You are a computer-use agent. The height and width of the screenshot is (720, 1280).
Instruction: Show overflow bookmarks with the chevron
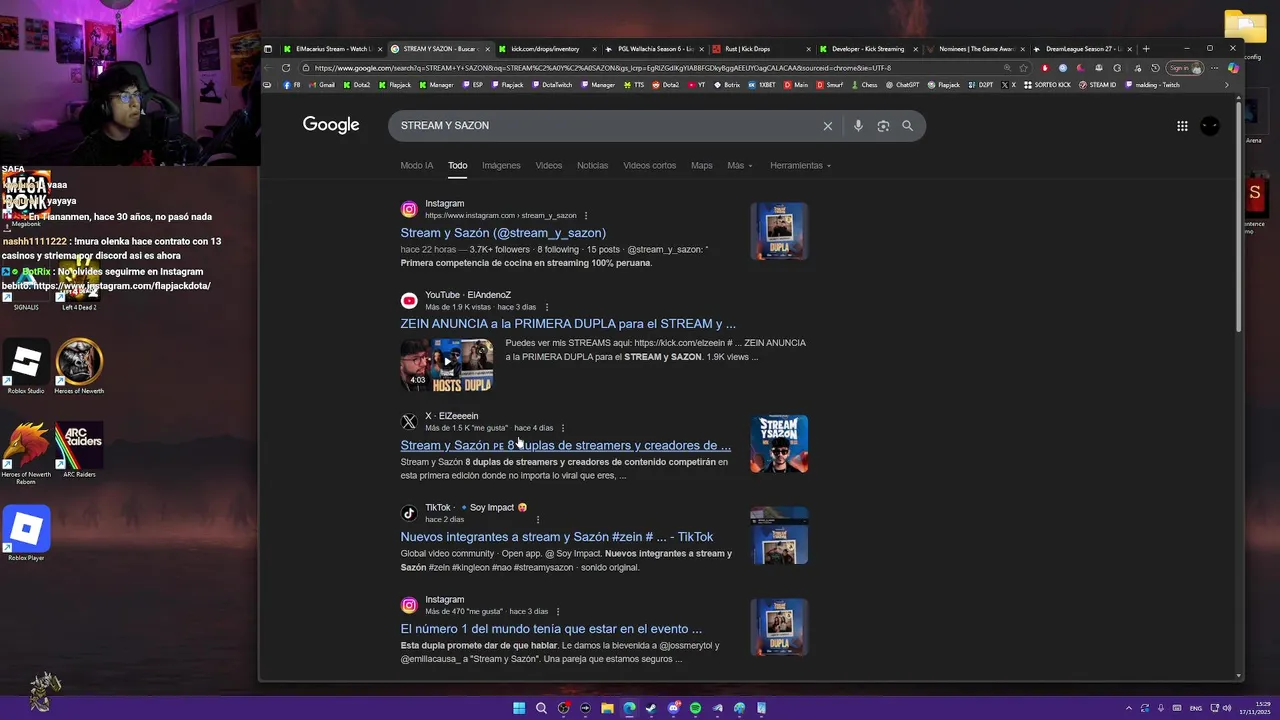pyautogui.click(x=1227, y=85)
